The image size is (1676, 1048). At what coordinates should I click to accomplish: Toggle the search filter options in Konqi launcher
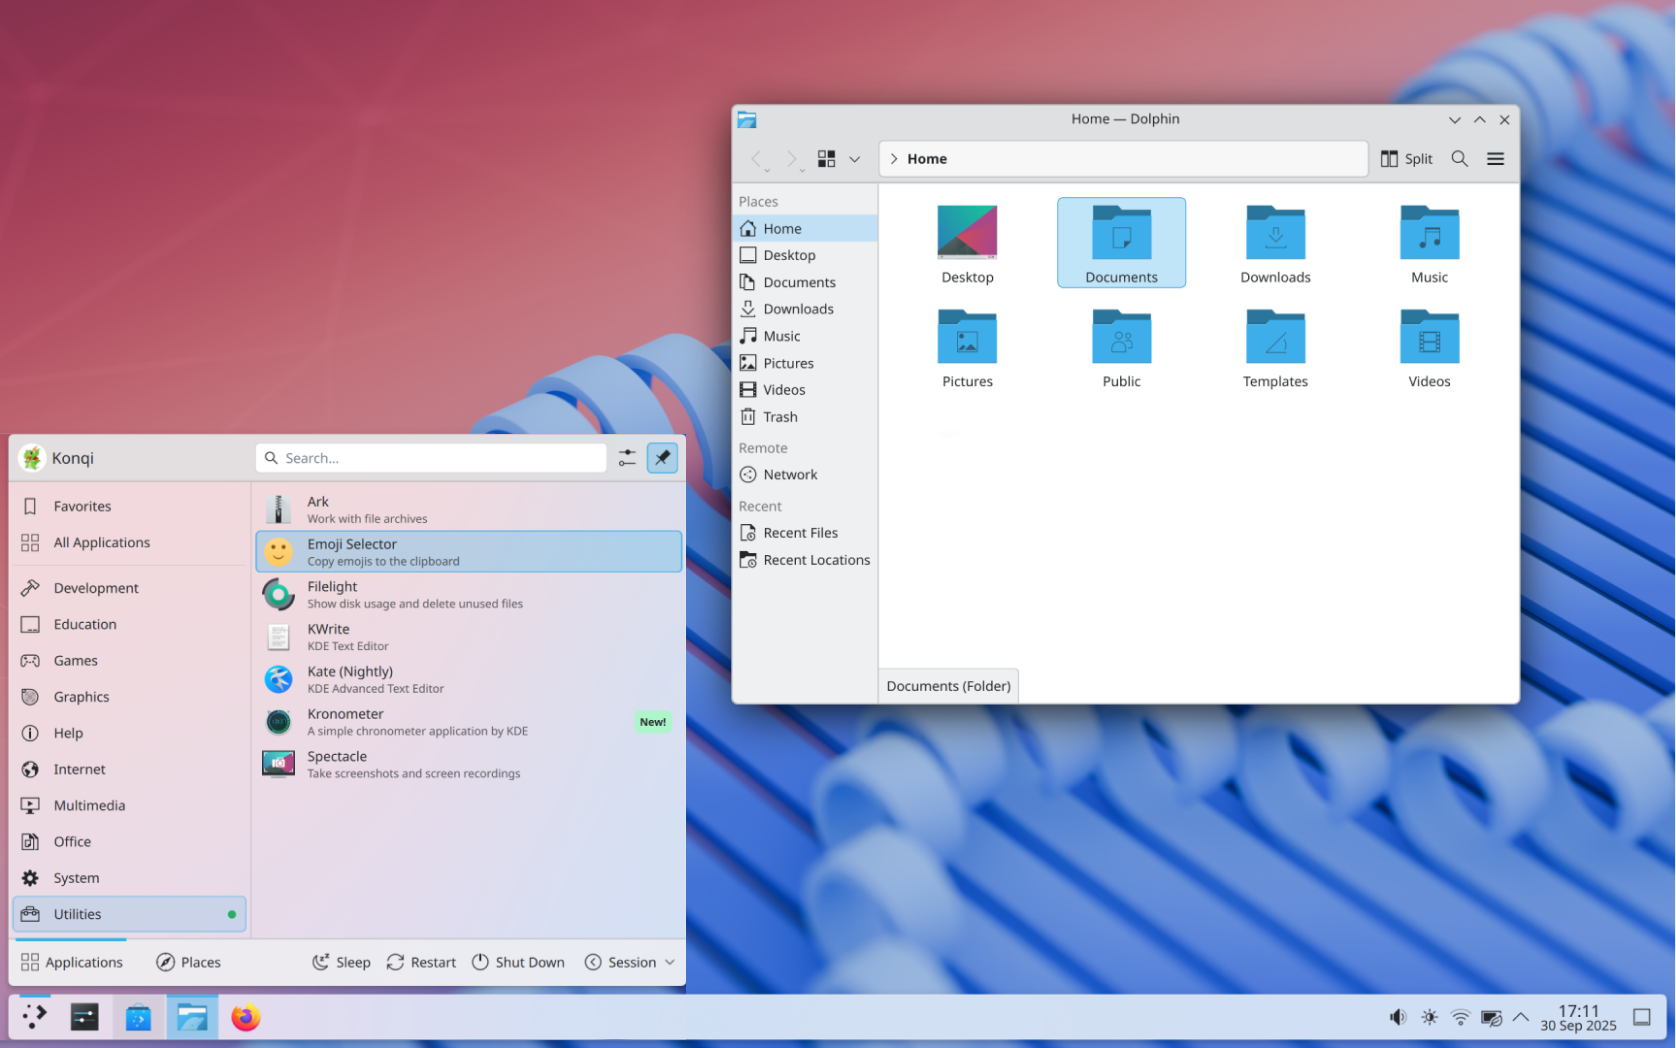[627, 457]
